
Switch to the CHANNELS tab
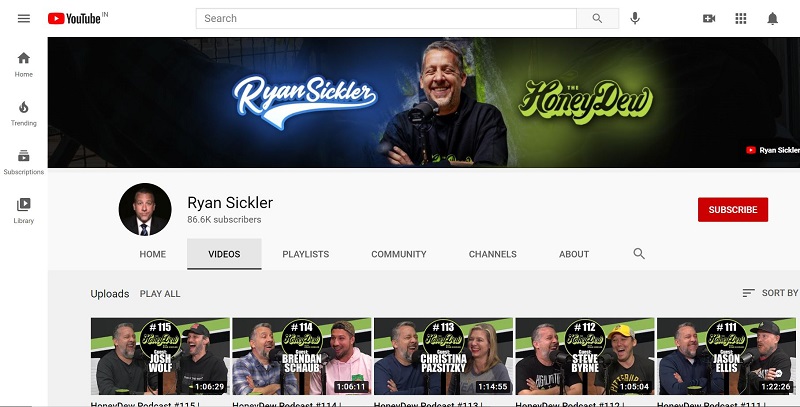point(492,254)
